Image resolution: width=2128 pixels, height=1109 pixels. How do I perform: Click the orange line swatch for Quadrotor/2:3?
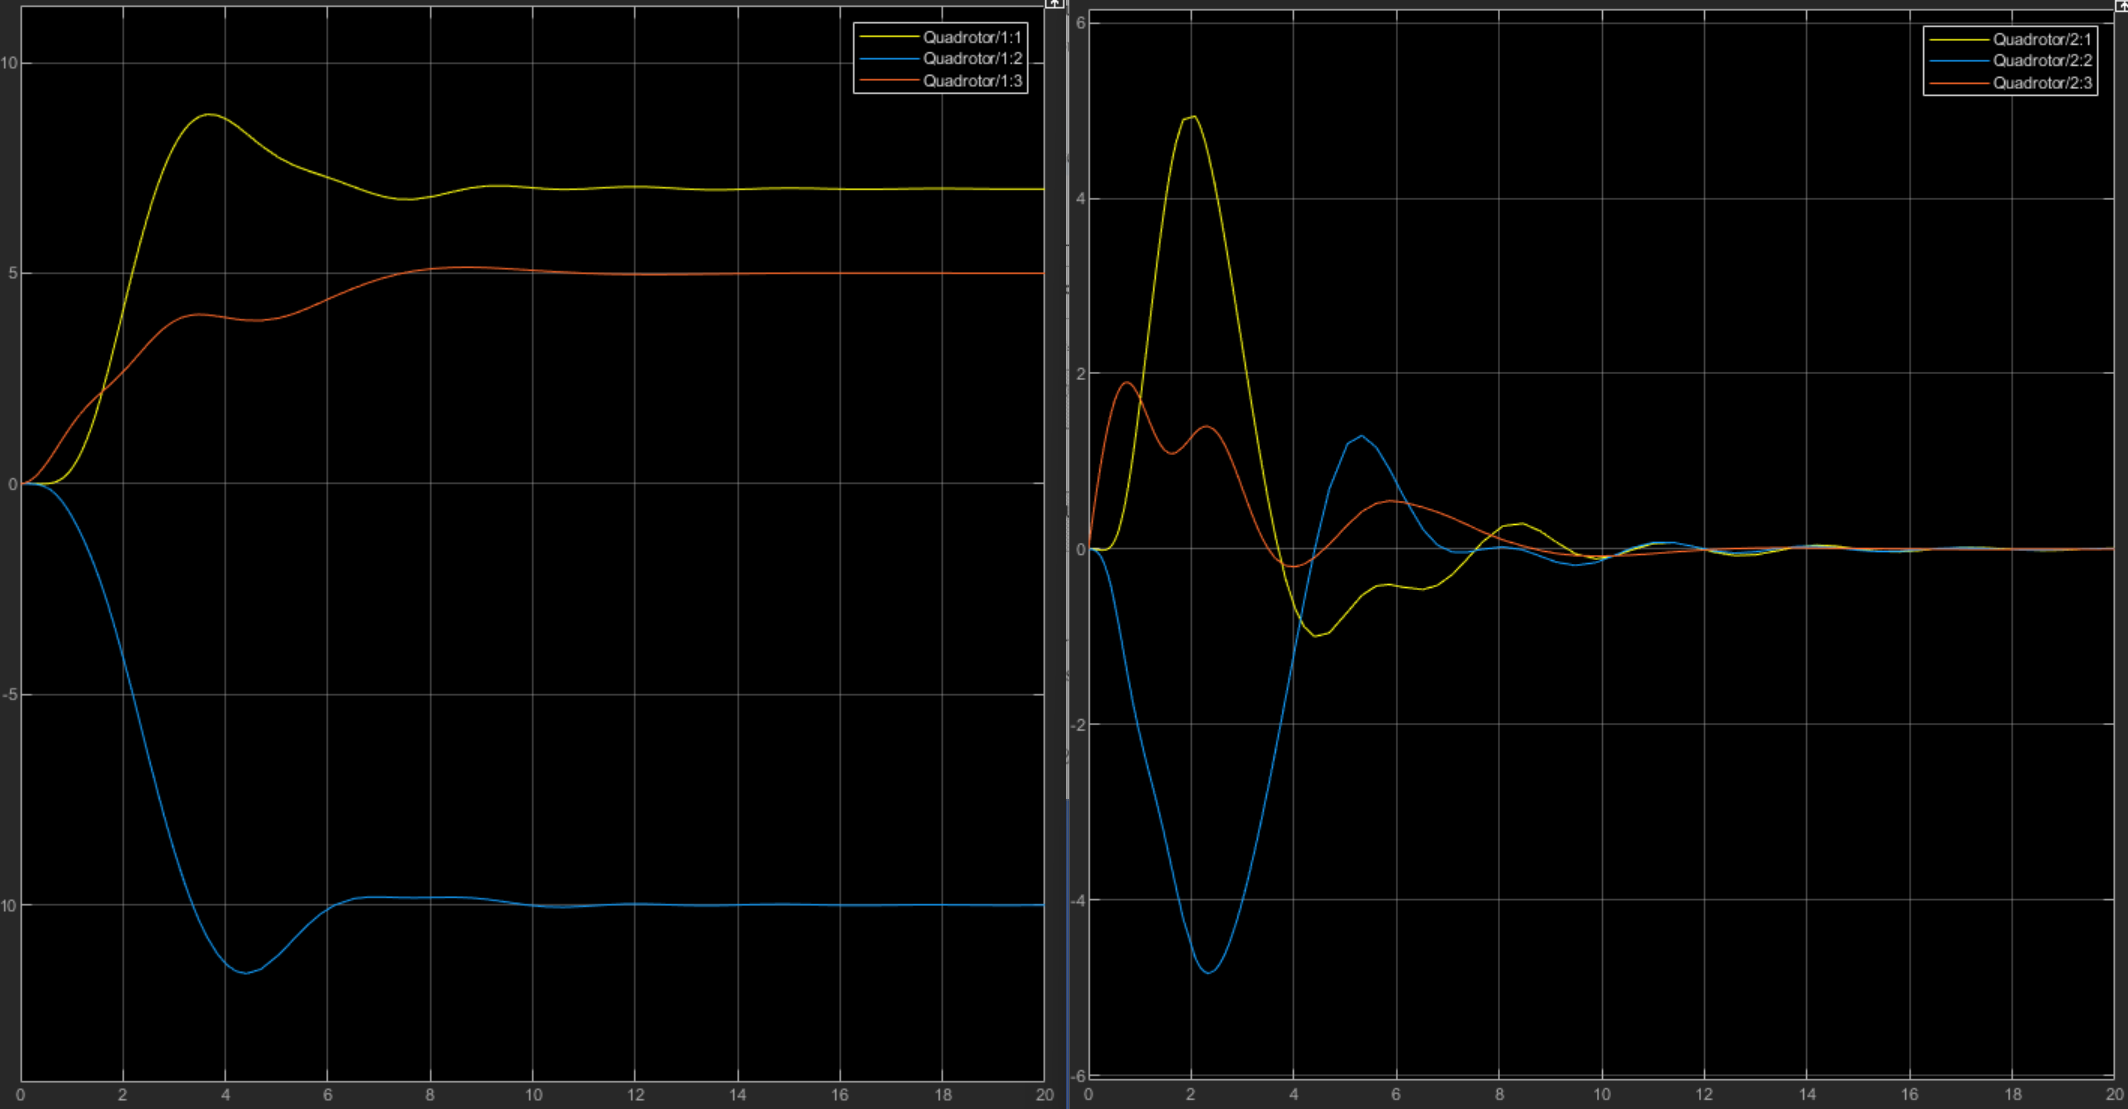(x=1958, y=83)
